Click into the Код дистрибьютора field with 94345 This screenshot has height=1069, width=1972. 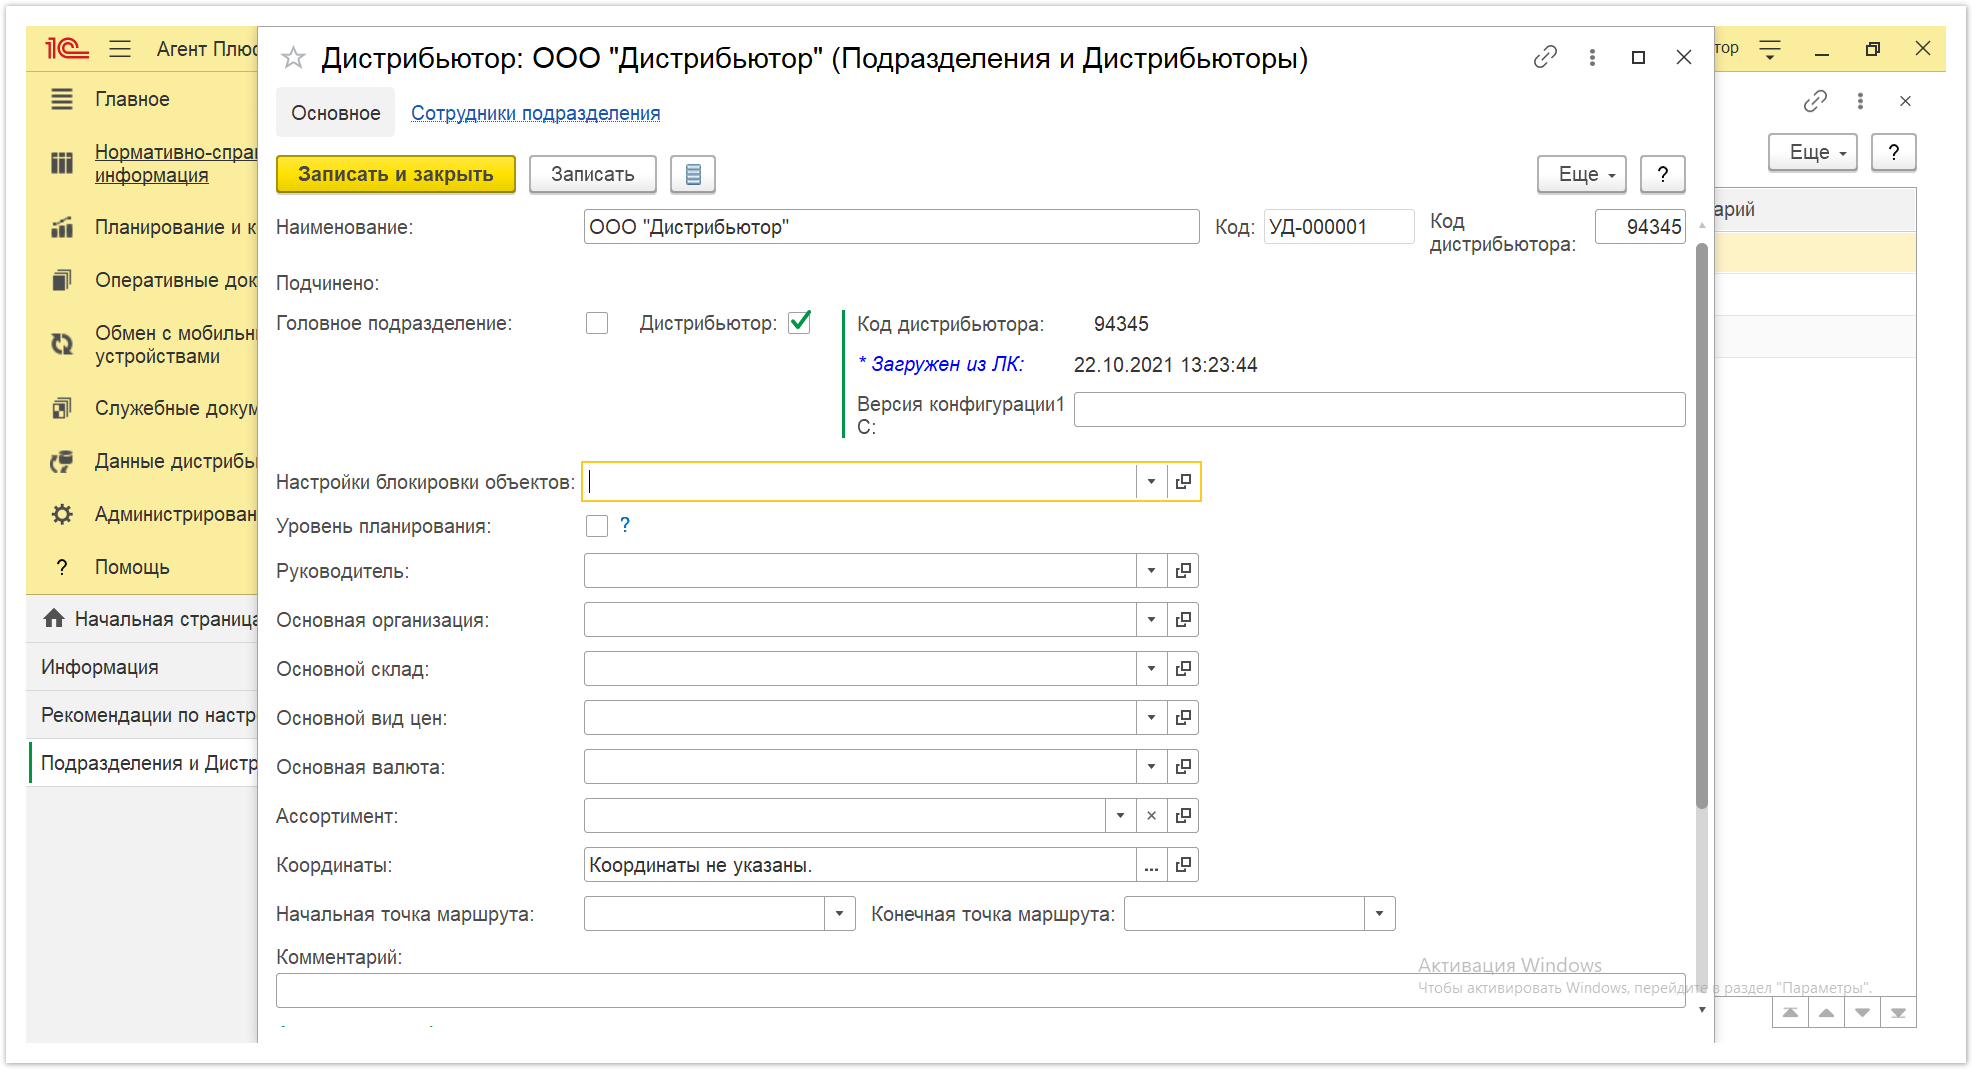(x=1640, y=227)
